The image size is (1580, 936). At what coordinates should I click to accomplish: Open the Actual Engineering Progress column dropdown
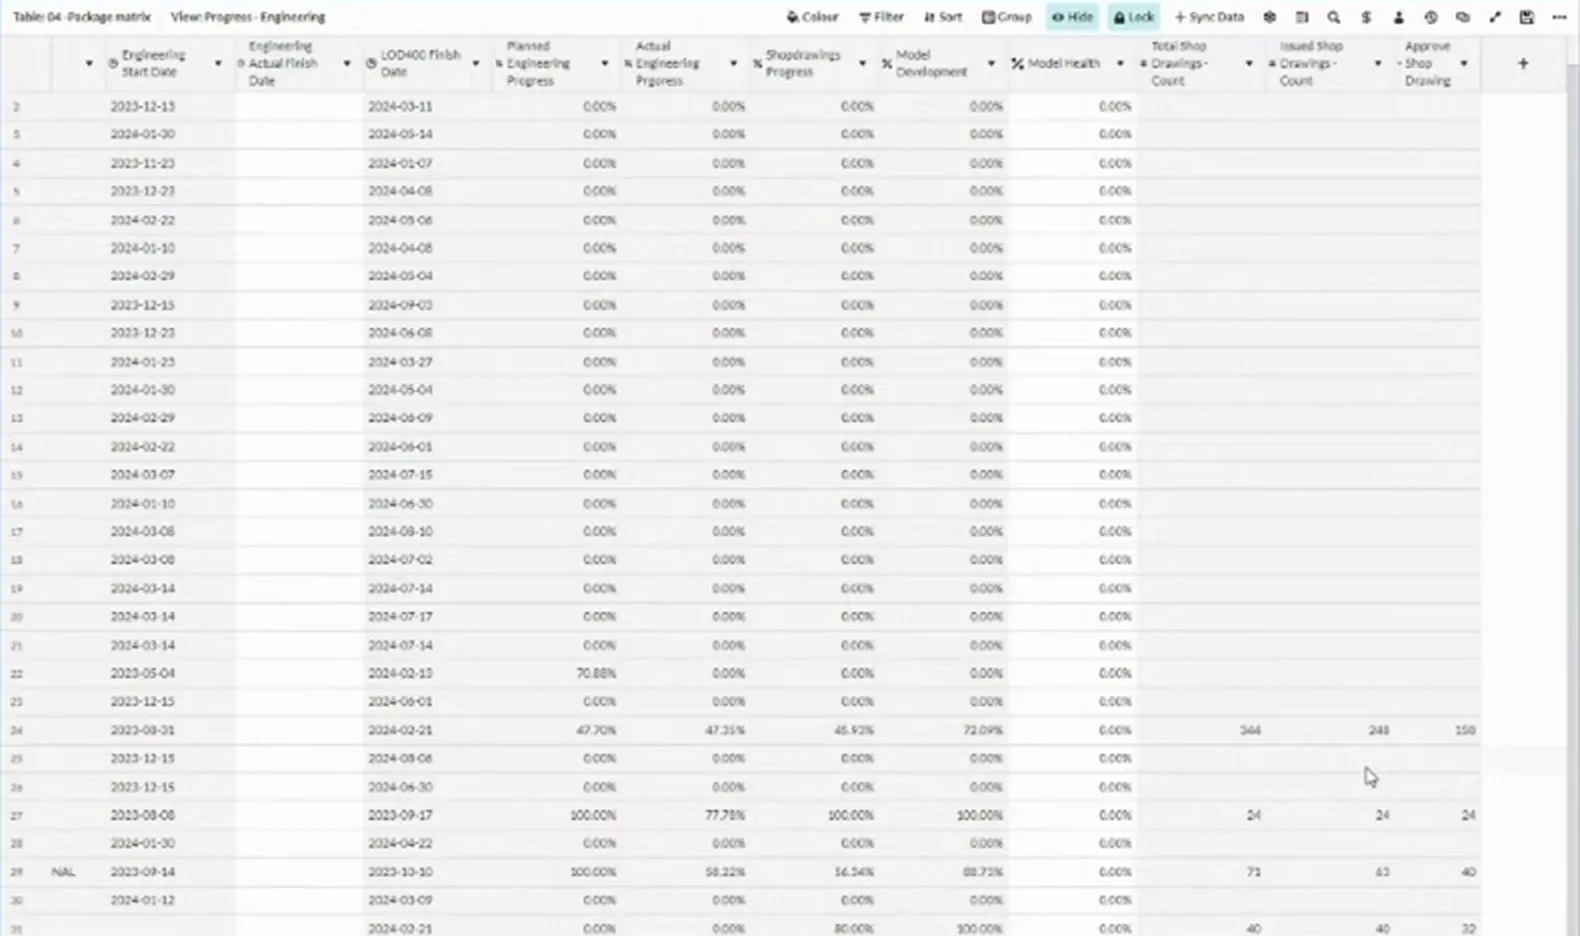(x=734, y=63)
